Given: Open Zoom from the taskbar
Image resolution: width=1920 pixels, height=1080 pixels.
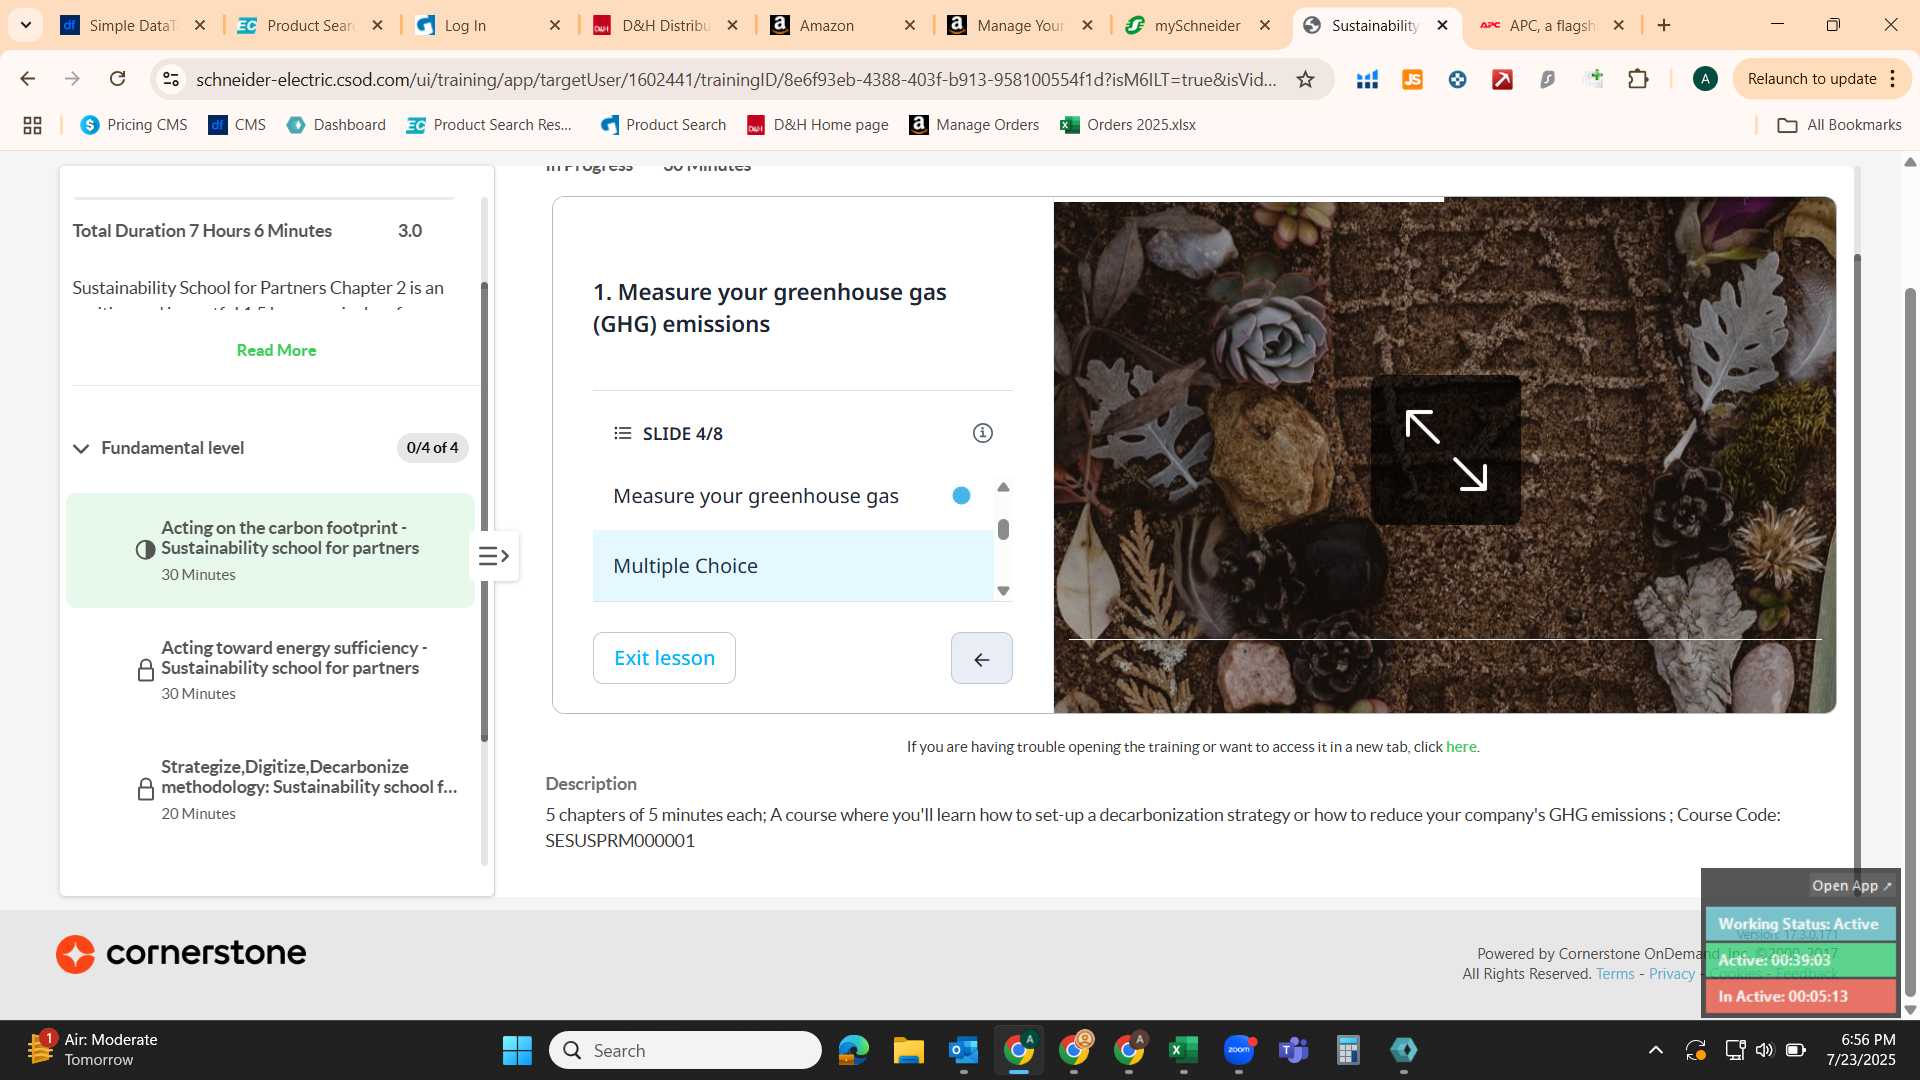Looking at the screenshot, I should 1239,1050.
